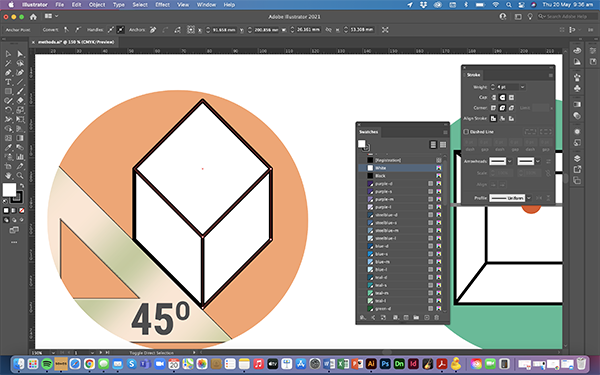Select the Rotate tool
The height and width of the screenshot is (375, 600).
(x=8, y=110)
